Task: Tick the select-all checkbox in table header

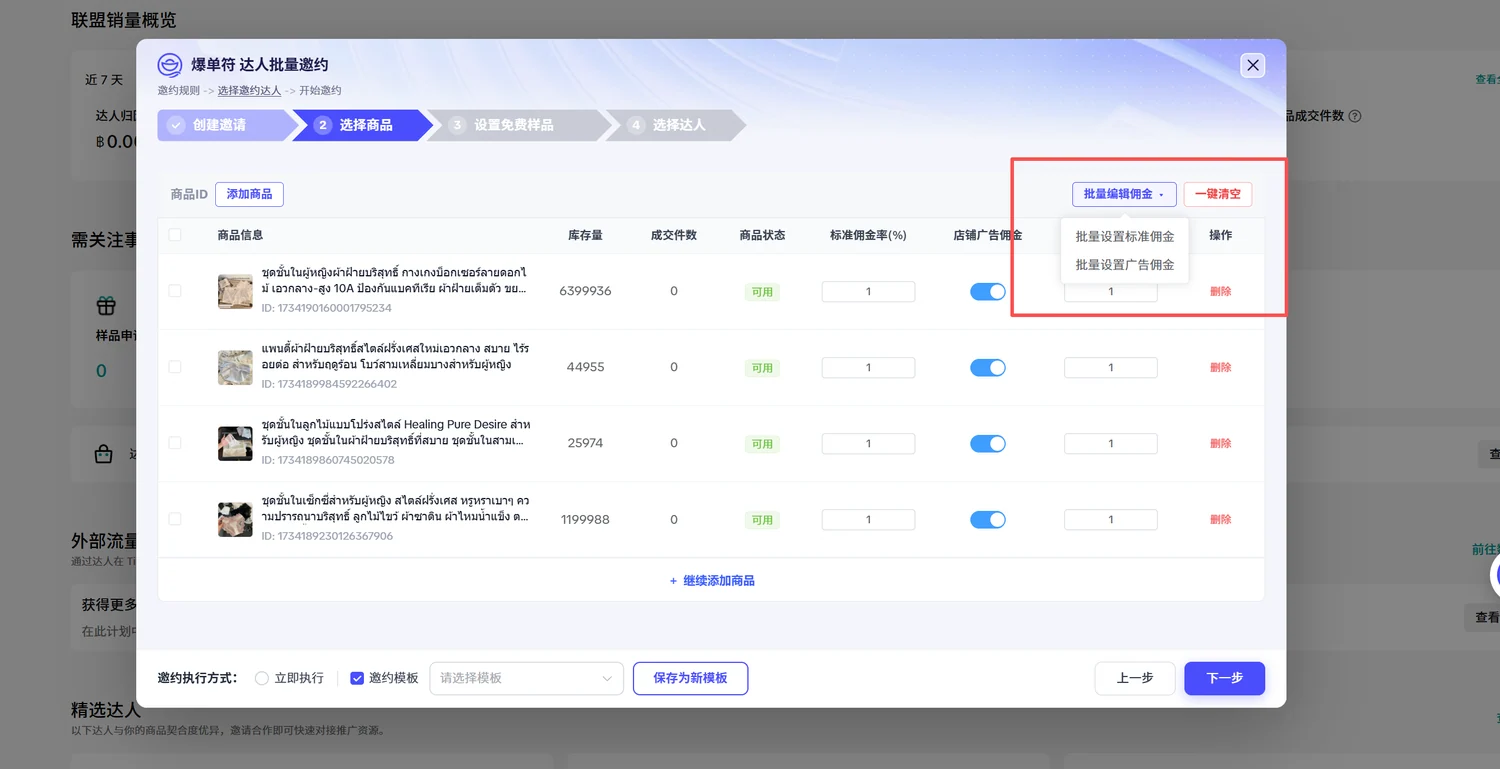Action: (175, 235)
